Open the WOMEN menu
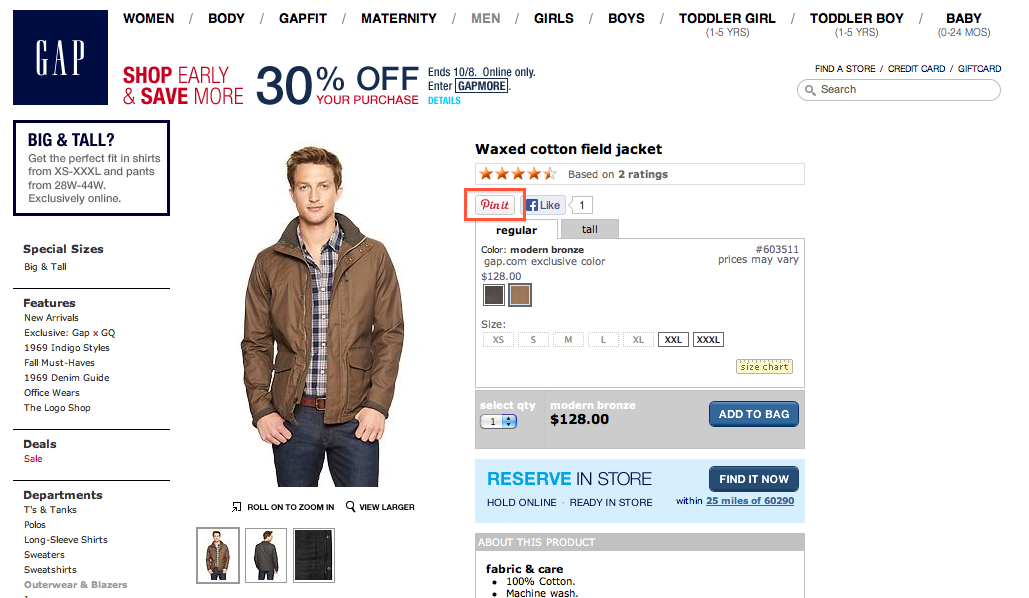The width and height of the screenshot is (1029, 598). pos(148,19)
